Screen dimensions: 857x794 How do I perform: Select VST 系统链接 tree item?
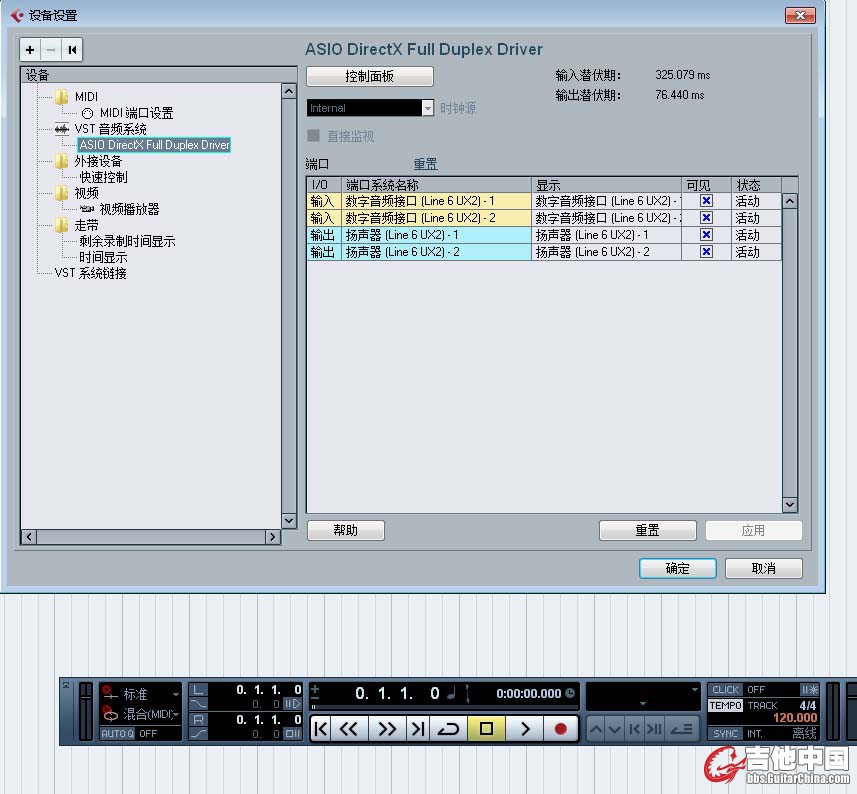pos(91,273)
